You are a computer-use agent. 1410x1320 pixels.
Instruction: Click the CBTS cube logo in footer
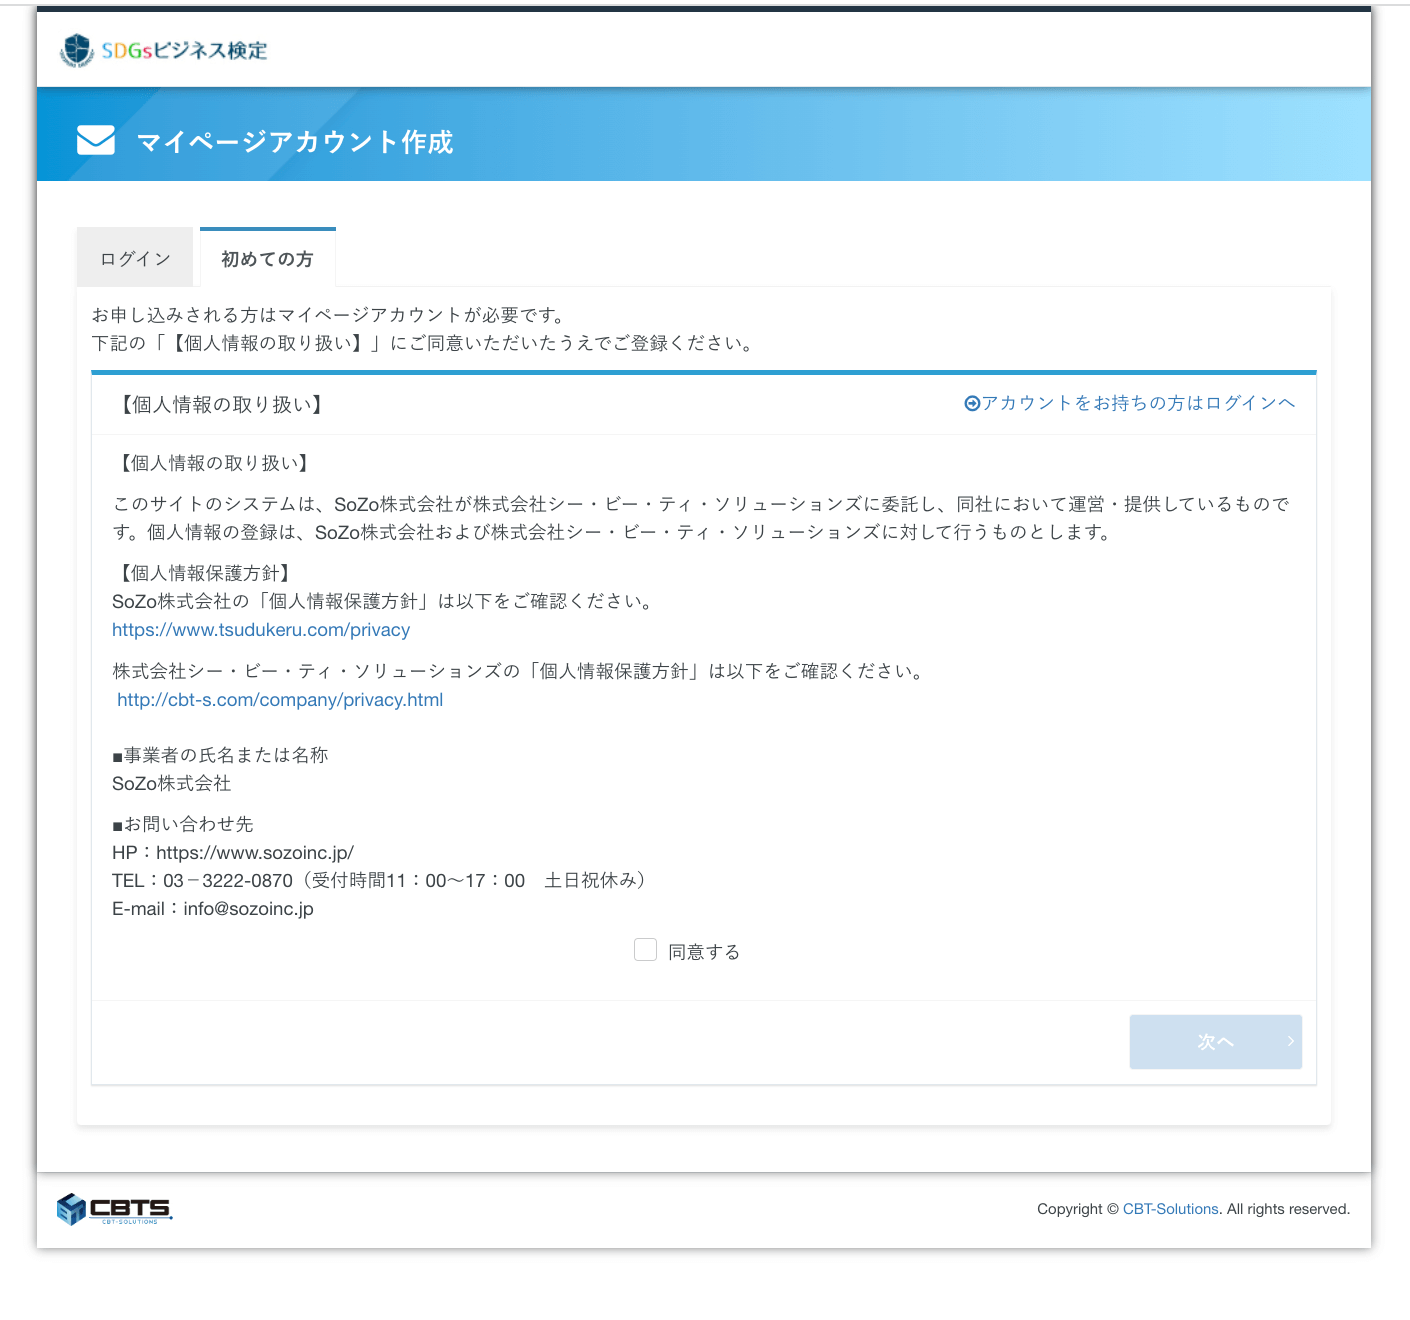[x=72, y=1208]
